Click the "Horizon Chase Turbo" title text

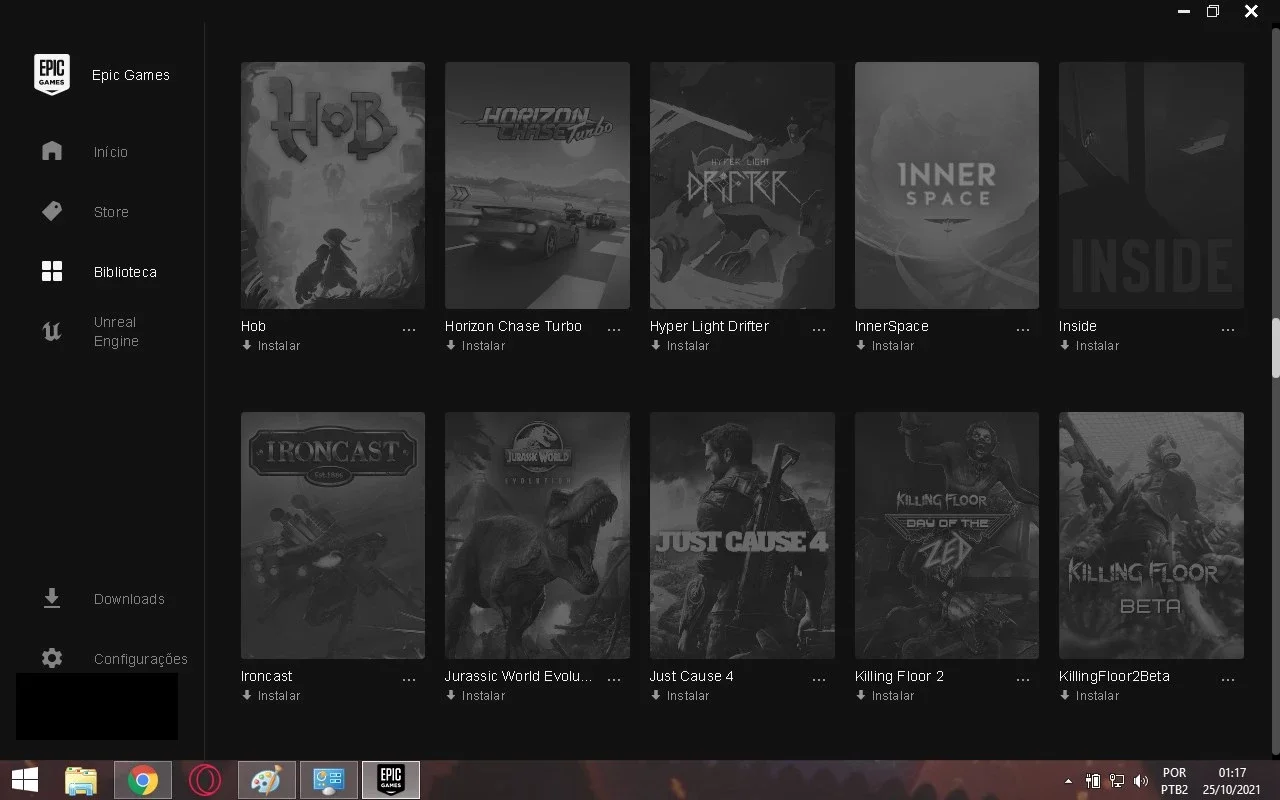513,326
